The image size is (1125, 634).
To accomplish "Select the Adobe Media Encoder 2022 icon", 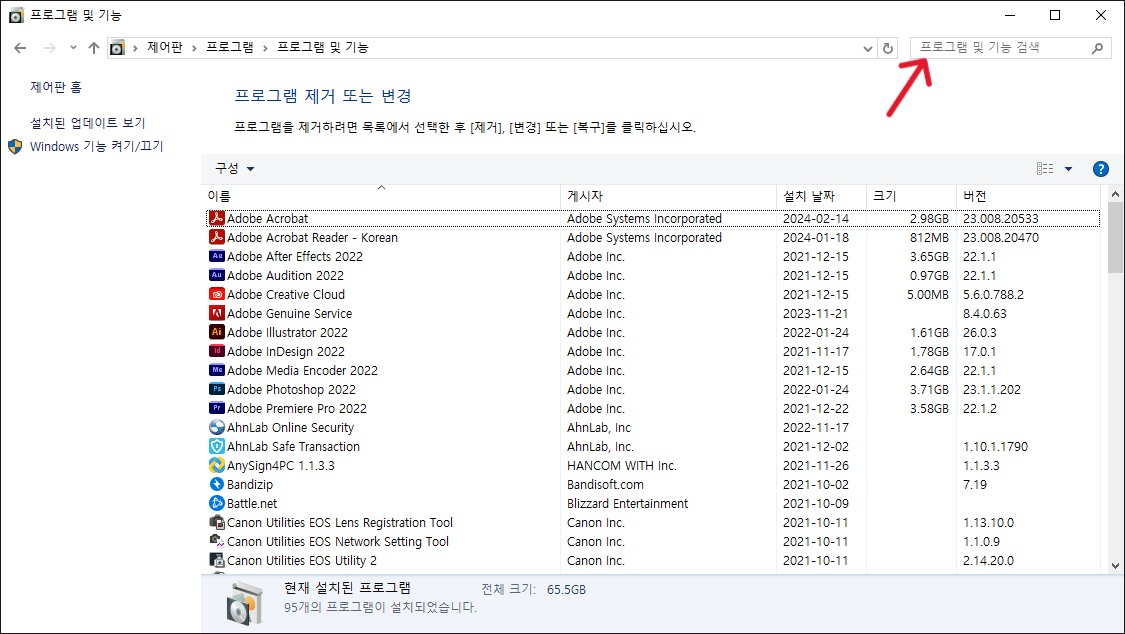I will click(217, 370).
